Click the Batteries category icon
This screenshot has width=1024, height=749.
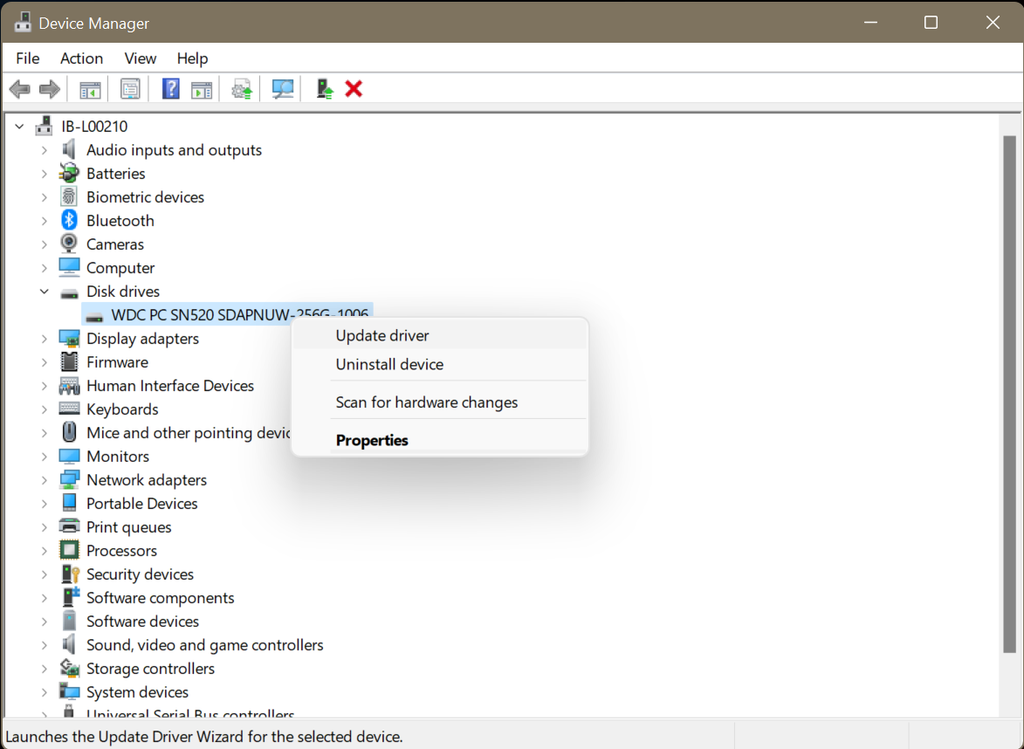tap(69, 173)
